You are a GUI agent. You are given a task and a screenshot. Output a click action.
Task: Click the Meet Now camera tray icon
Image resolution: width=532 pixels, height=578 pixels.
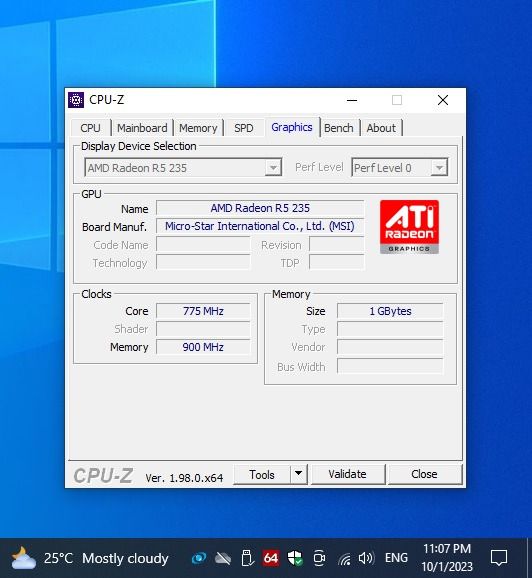319,558
